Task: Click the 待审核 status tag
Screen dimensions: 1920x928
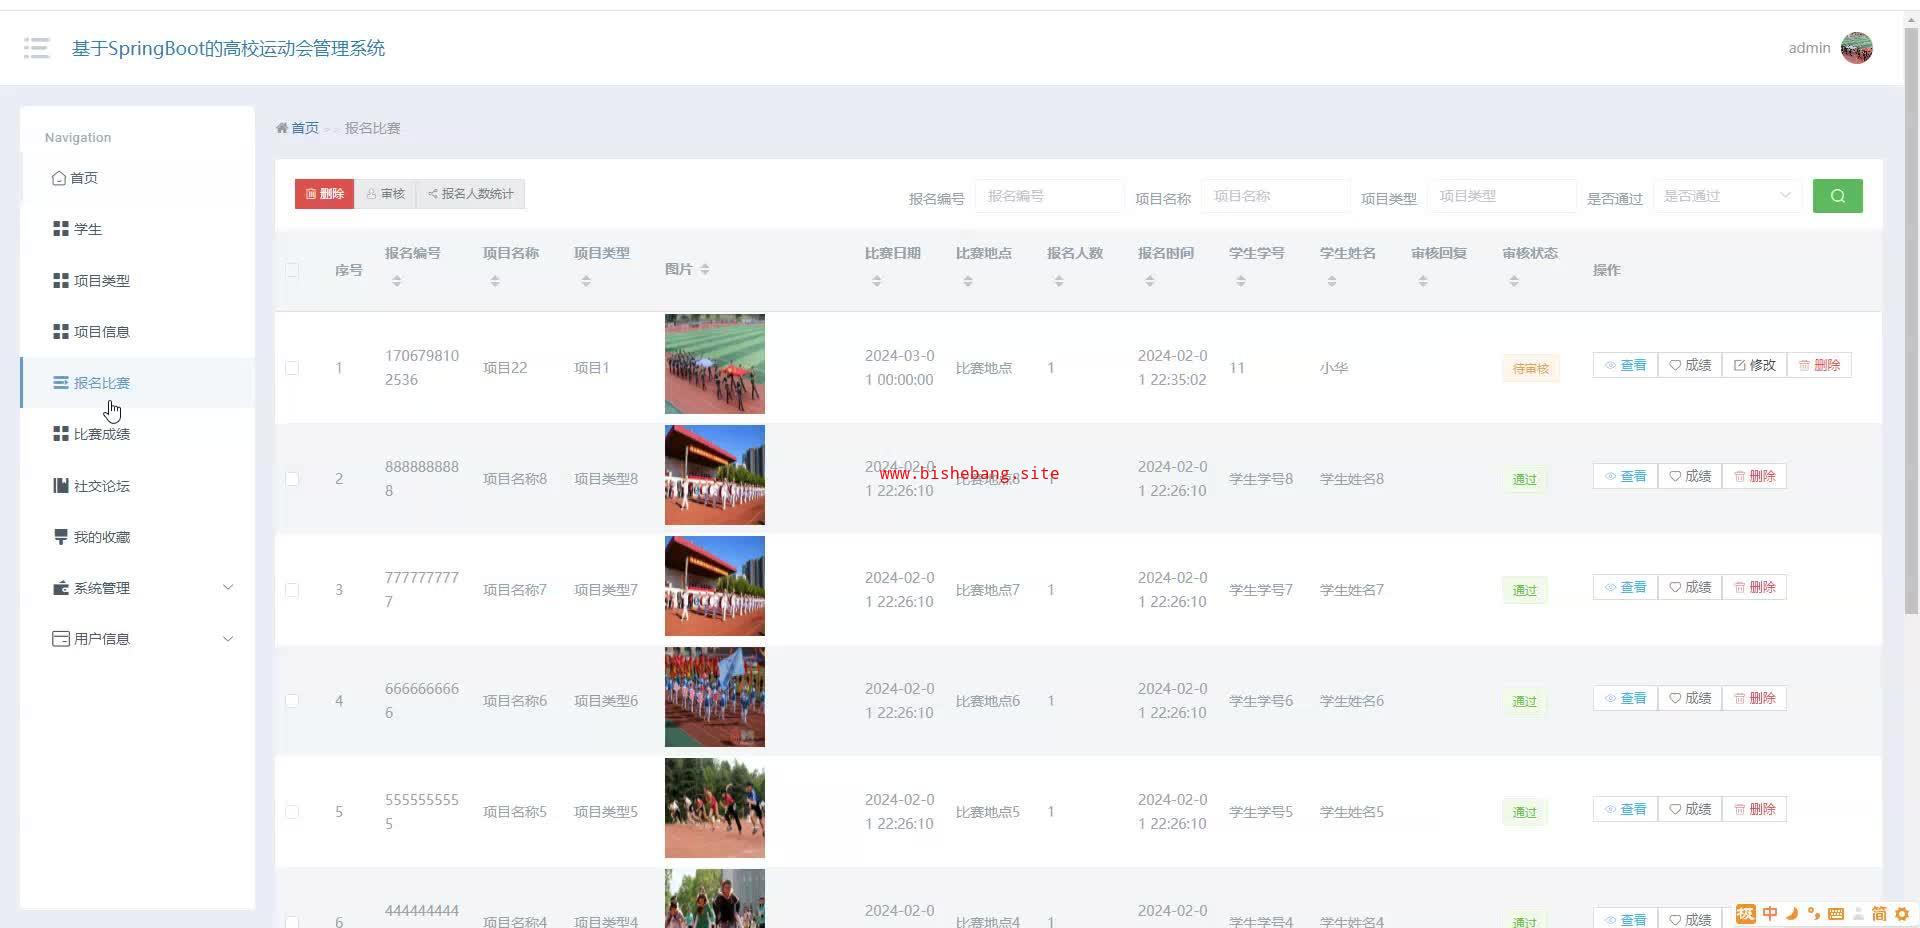Action: tap(1530, 369)
